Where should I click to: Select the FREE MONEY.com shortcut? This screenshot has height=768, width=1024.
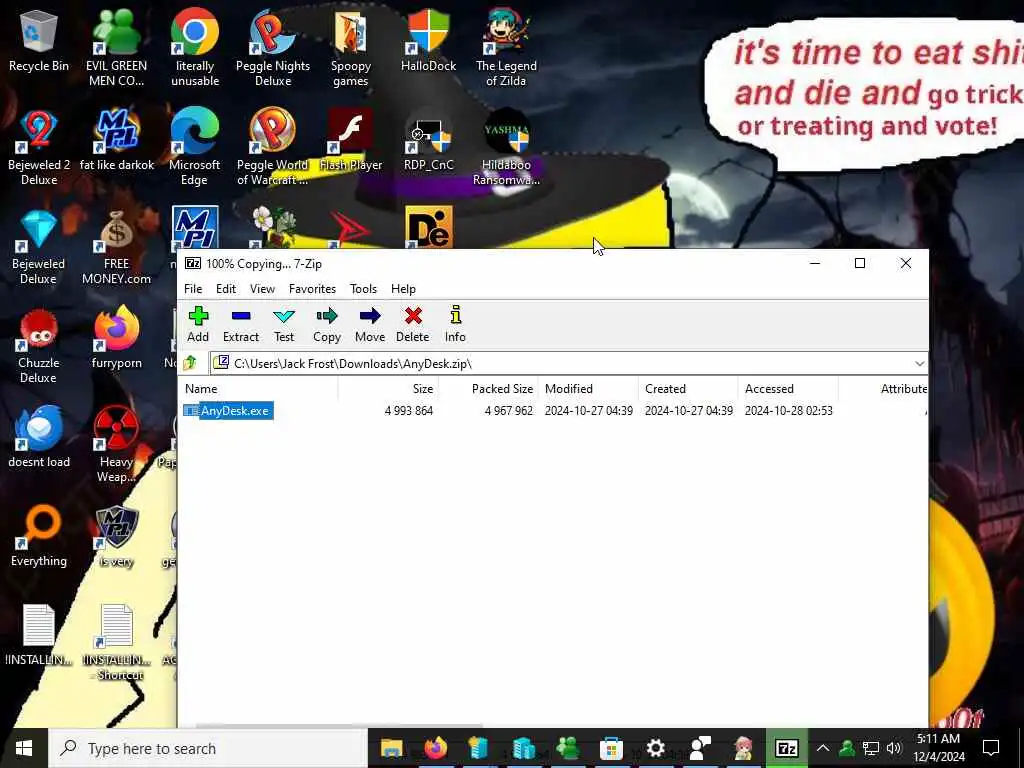click(116, 247)
